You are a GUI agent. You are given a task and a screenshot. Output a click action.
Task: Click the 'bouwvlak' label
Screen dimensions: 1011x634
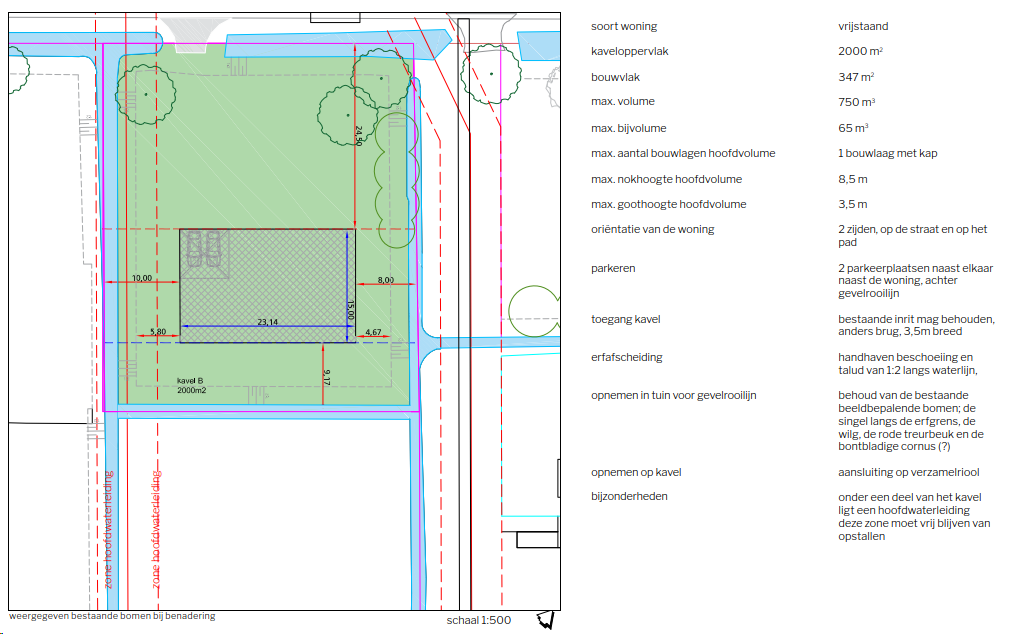point(615,77)
